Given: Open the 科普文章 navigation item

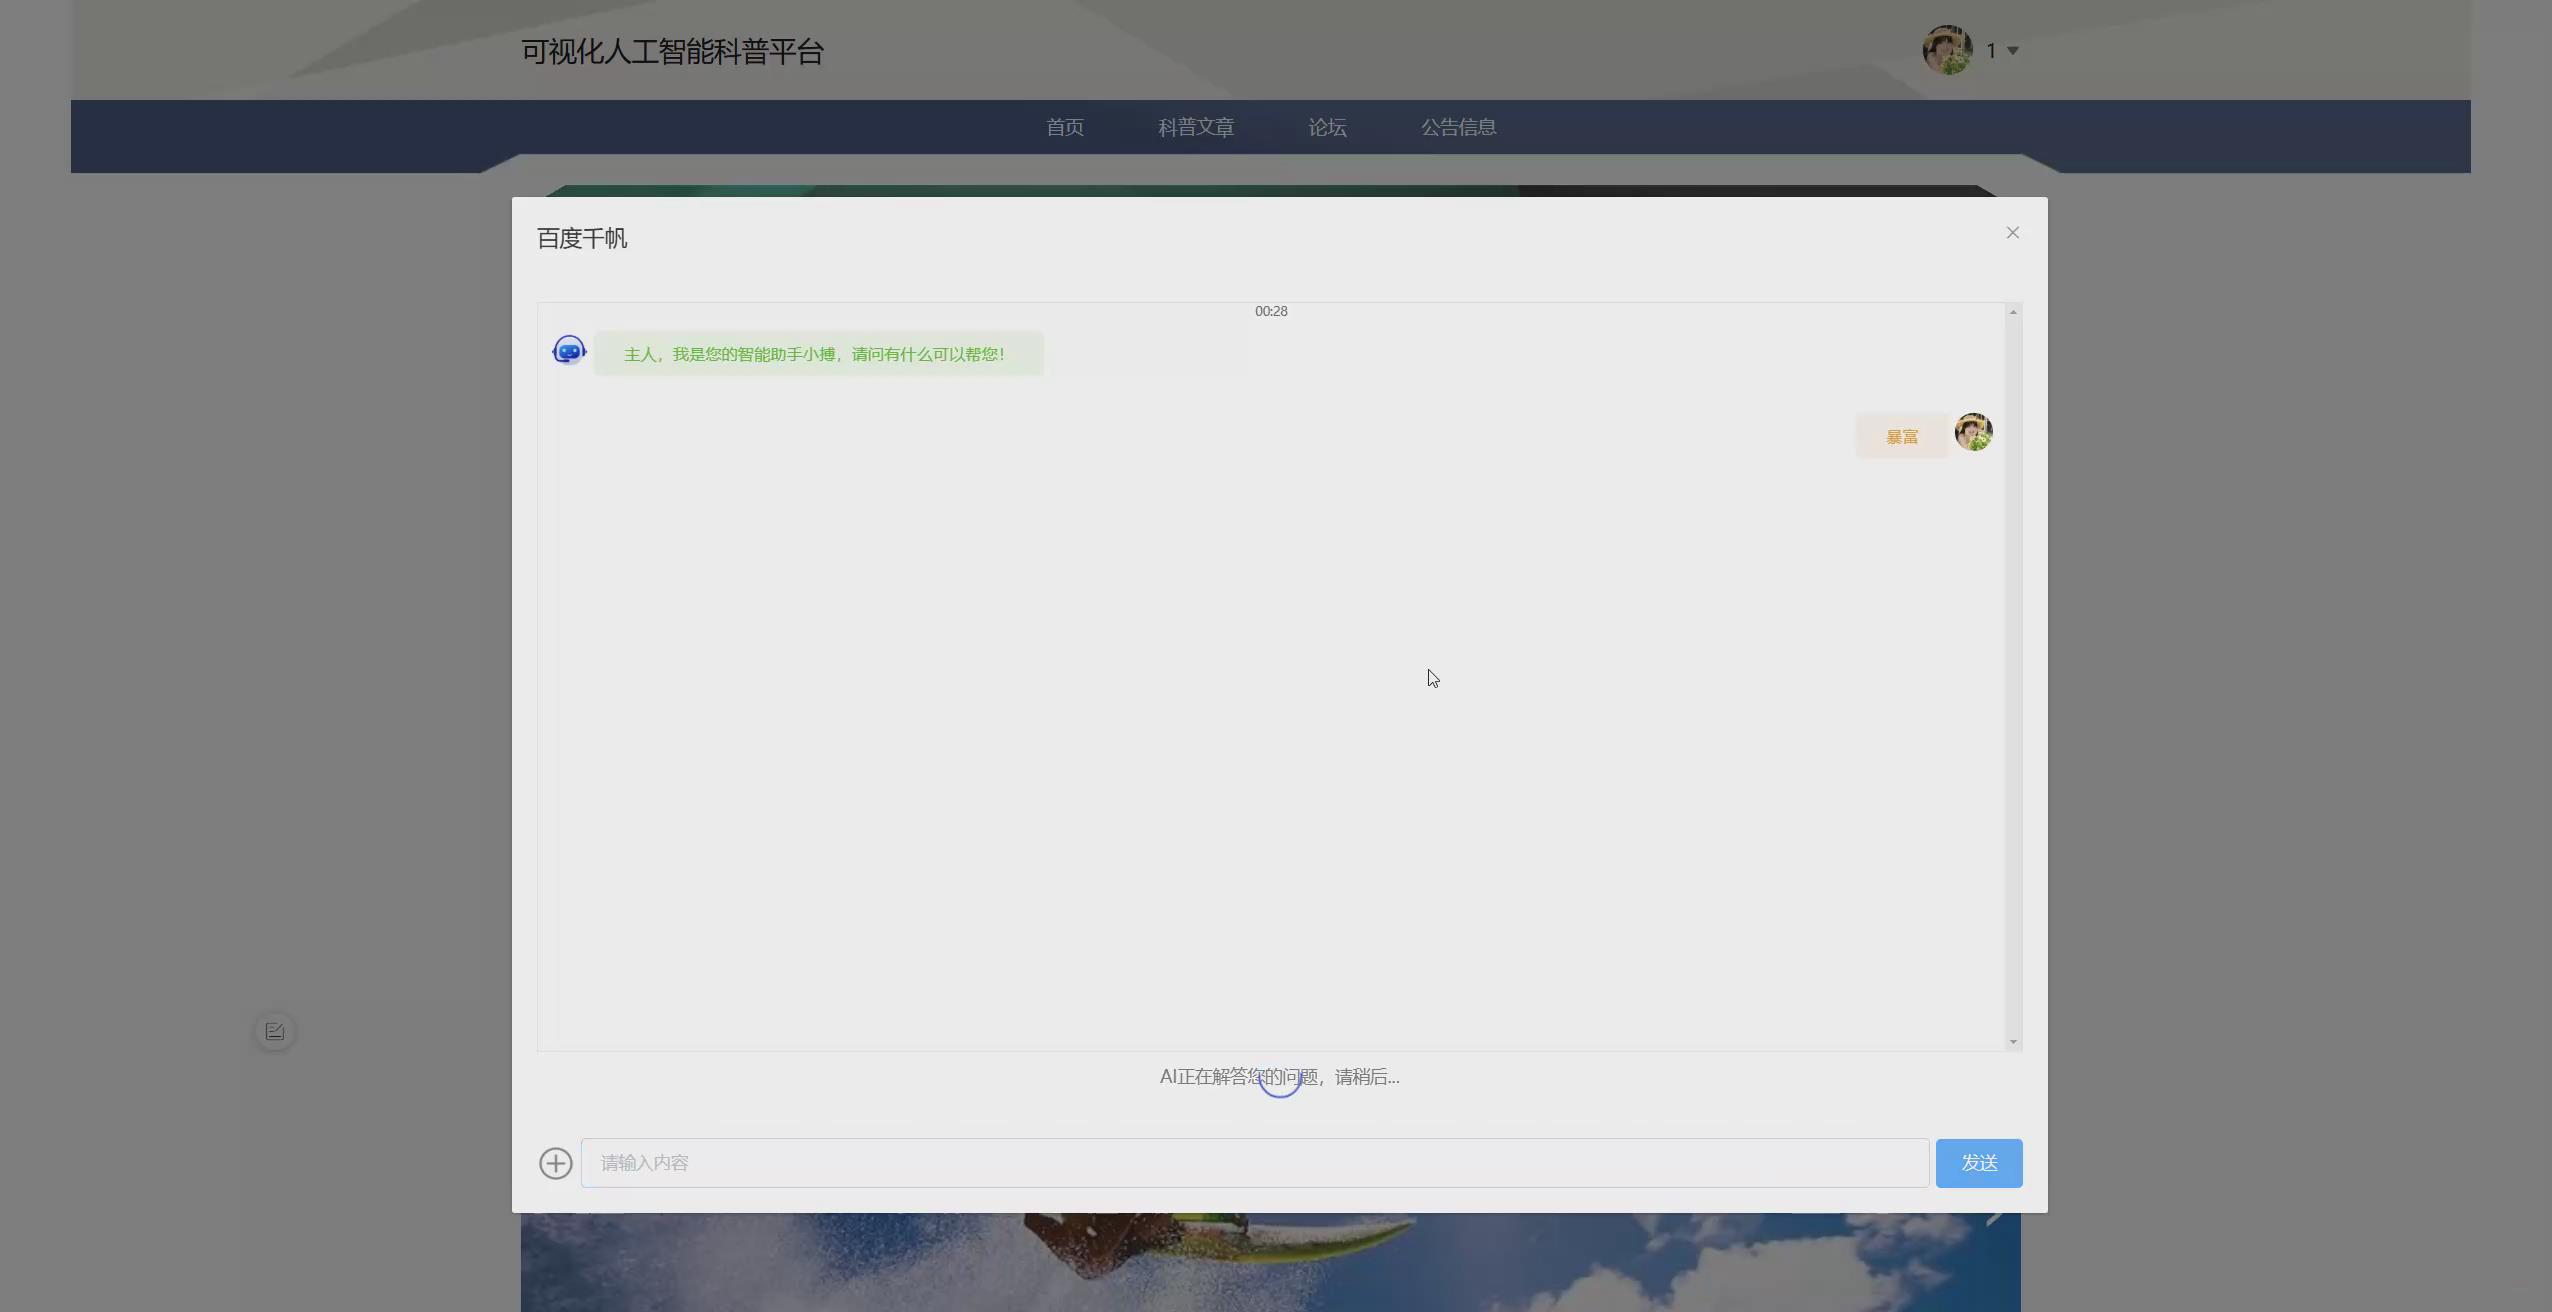Looking at the screenshot, I should [1195, 127].
